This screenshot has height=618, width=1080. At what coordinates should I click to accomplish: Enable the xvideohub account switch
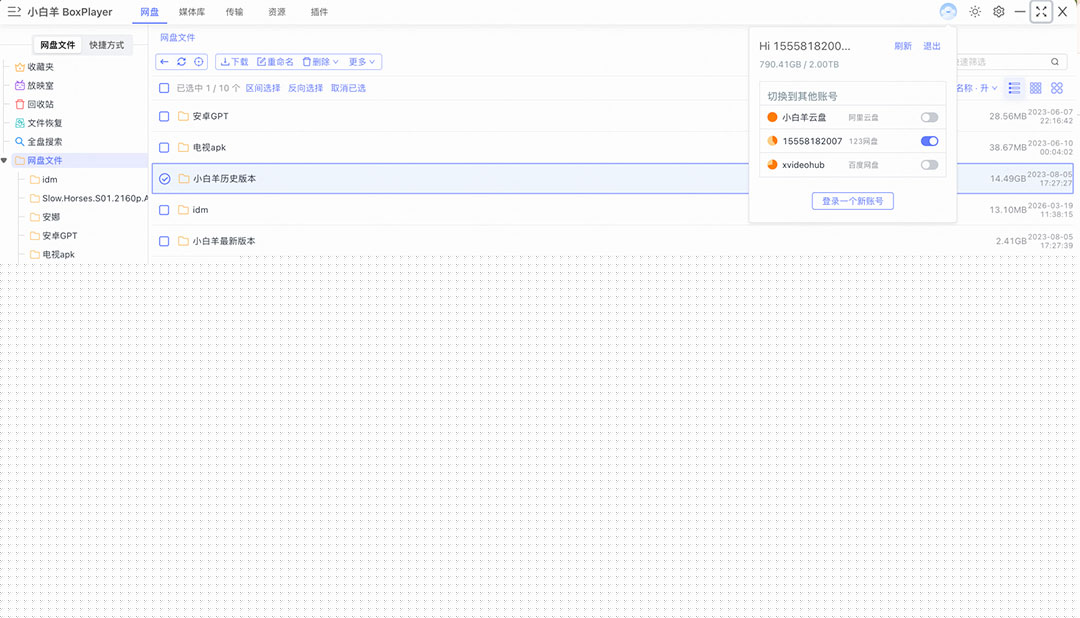tap(929, 165)
